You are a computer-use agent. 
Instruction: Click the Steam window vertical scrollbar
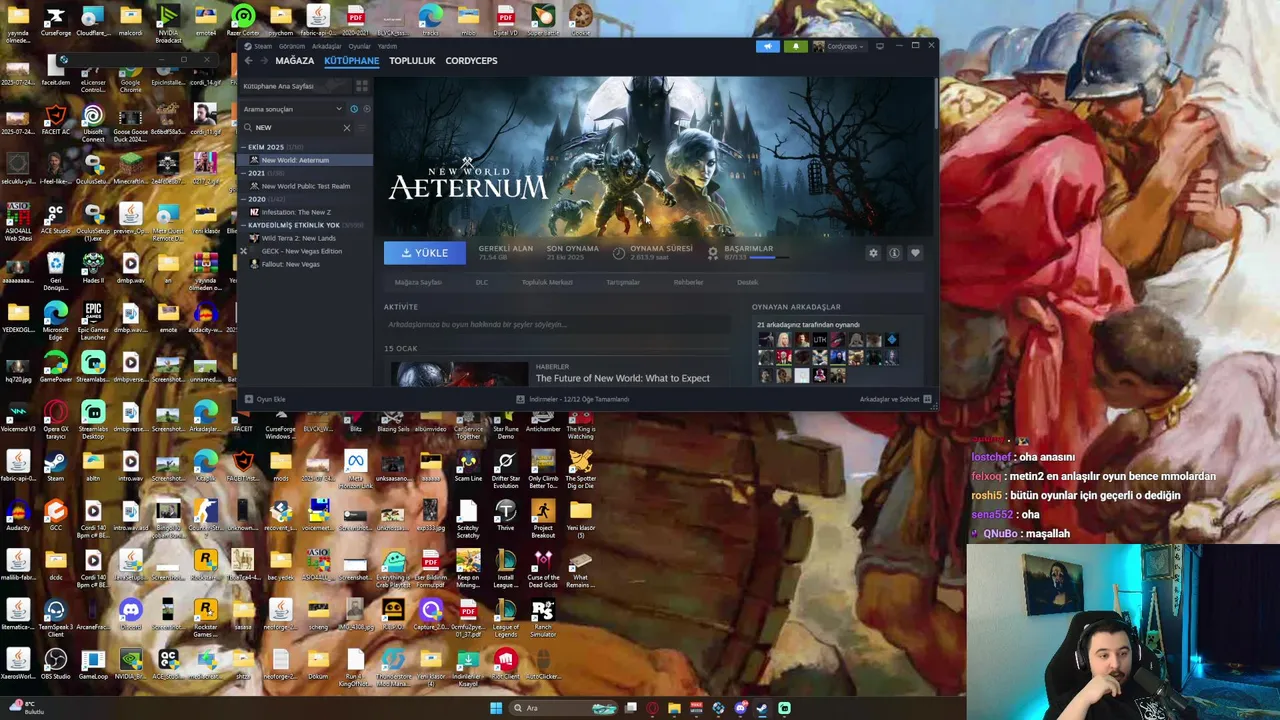pyautogui.click(x=935, y=104)
